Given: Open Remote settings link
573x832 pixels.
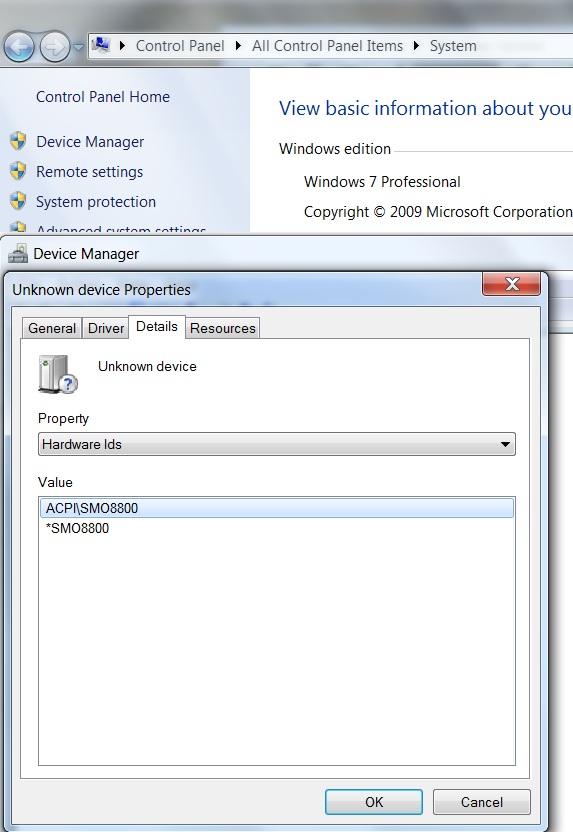Looking at the screenshot, I should 90,172.
